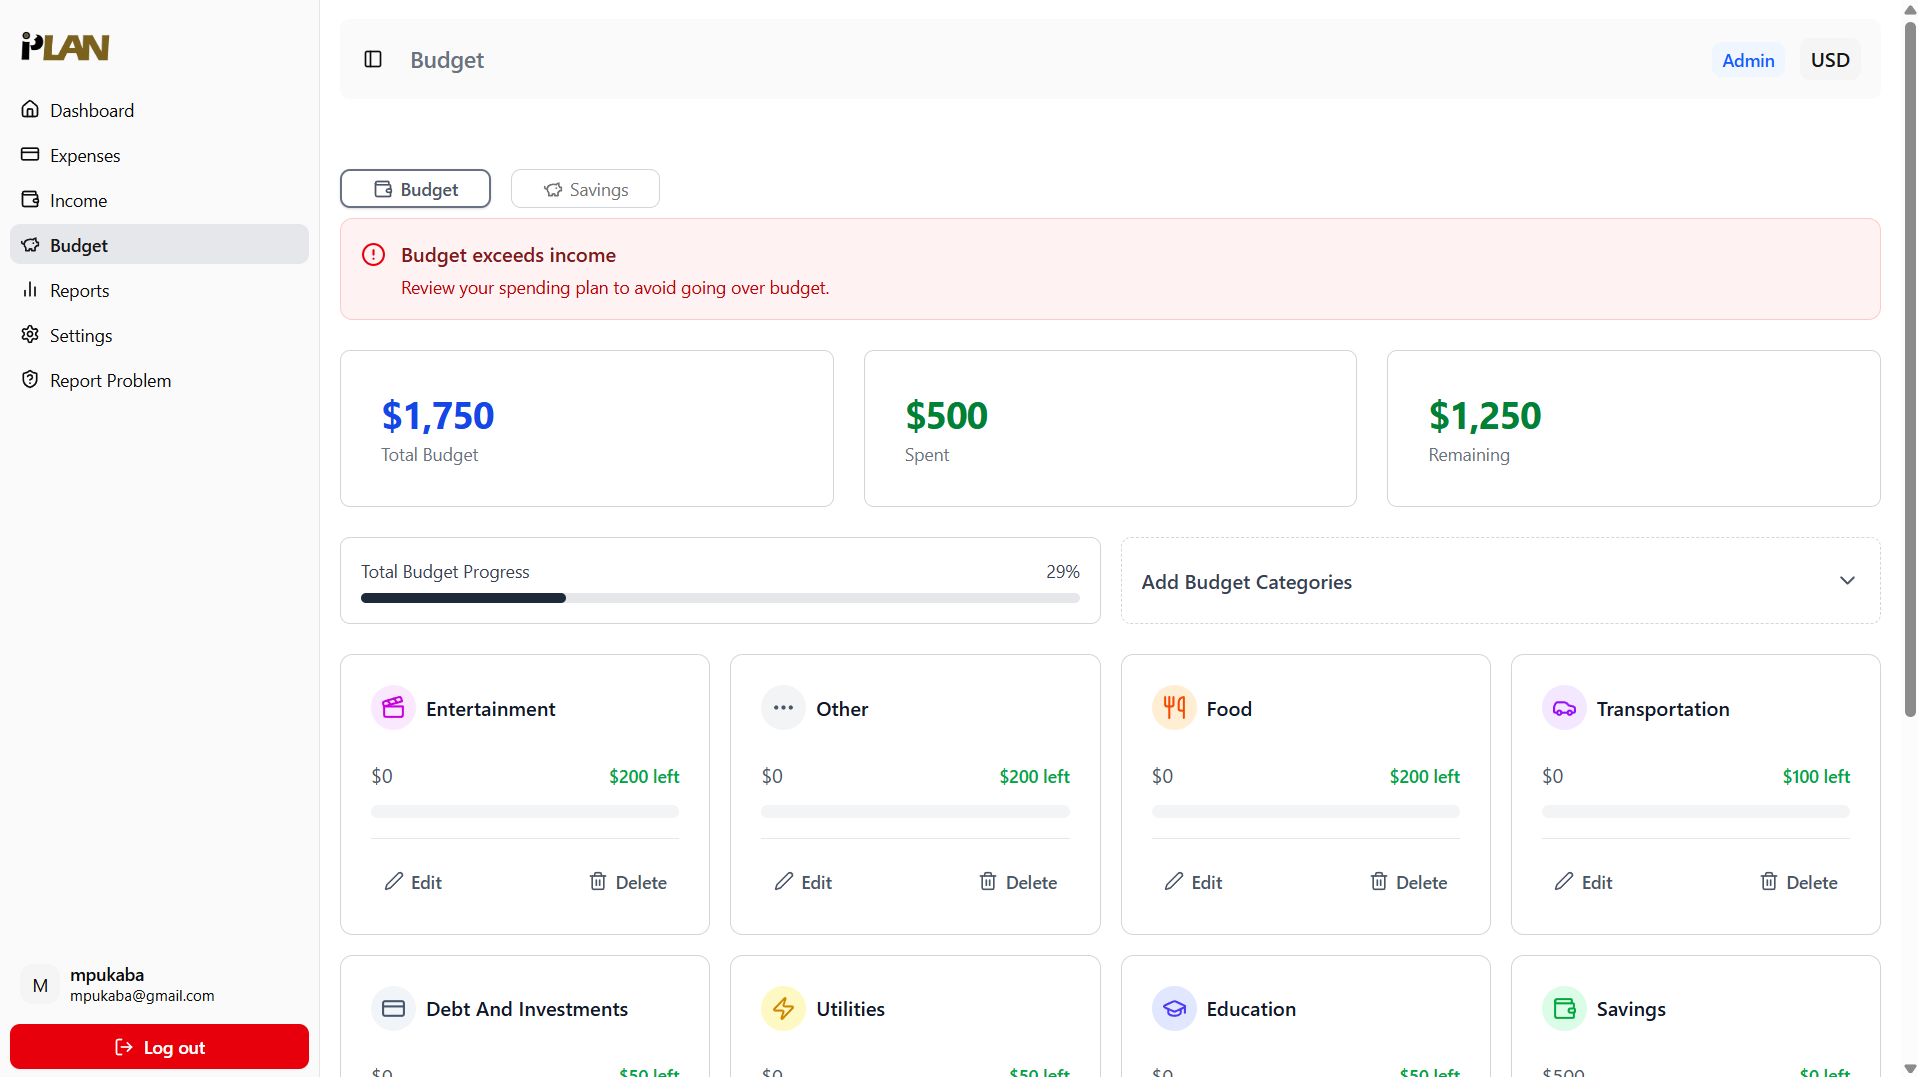Click the lightning icon on the Utilities card
This screenshot has width=1918, height=1077.
(x=783, y=1008)
